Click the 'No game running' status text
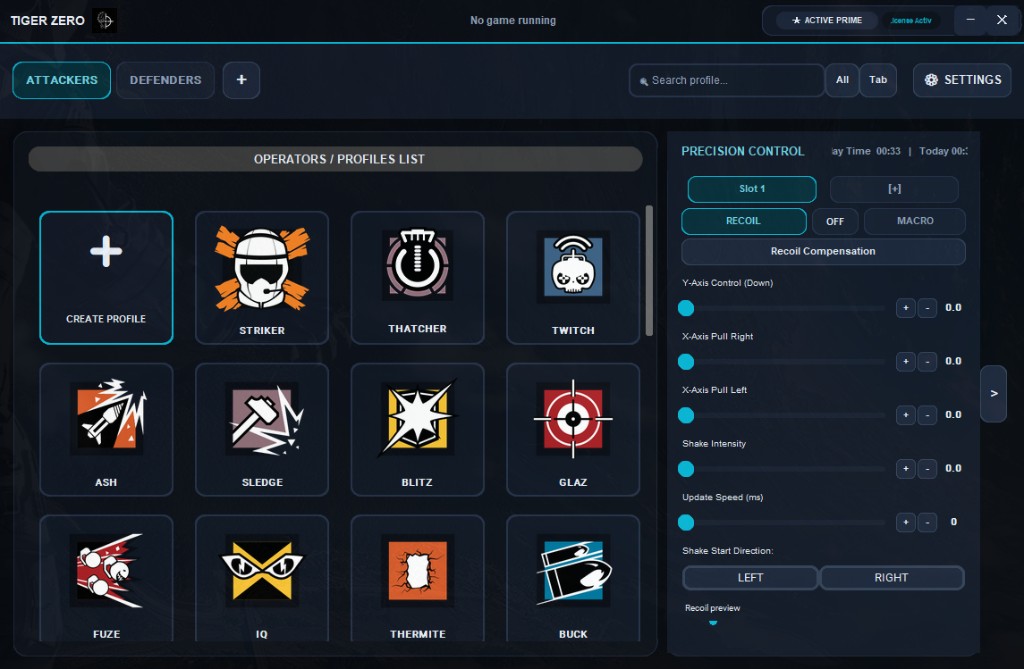 tap(513, 20)
